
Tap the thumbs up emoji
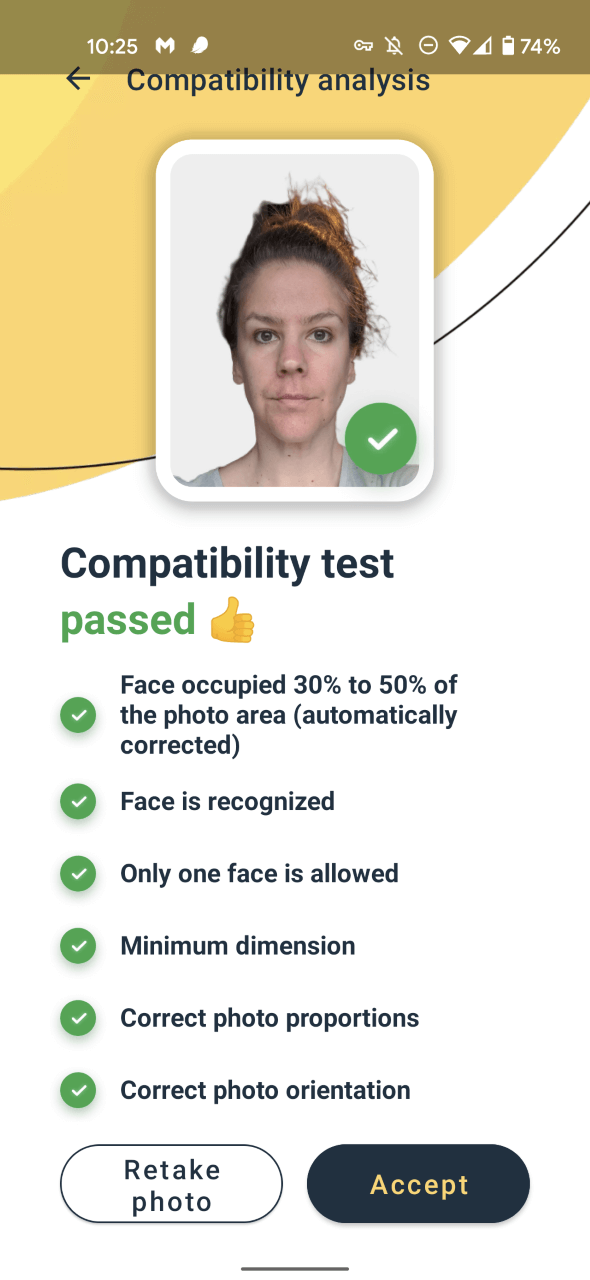[x=232, y=620]
